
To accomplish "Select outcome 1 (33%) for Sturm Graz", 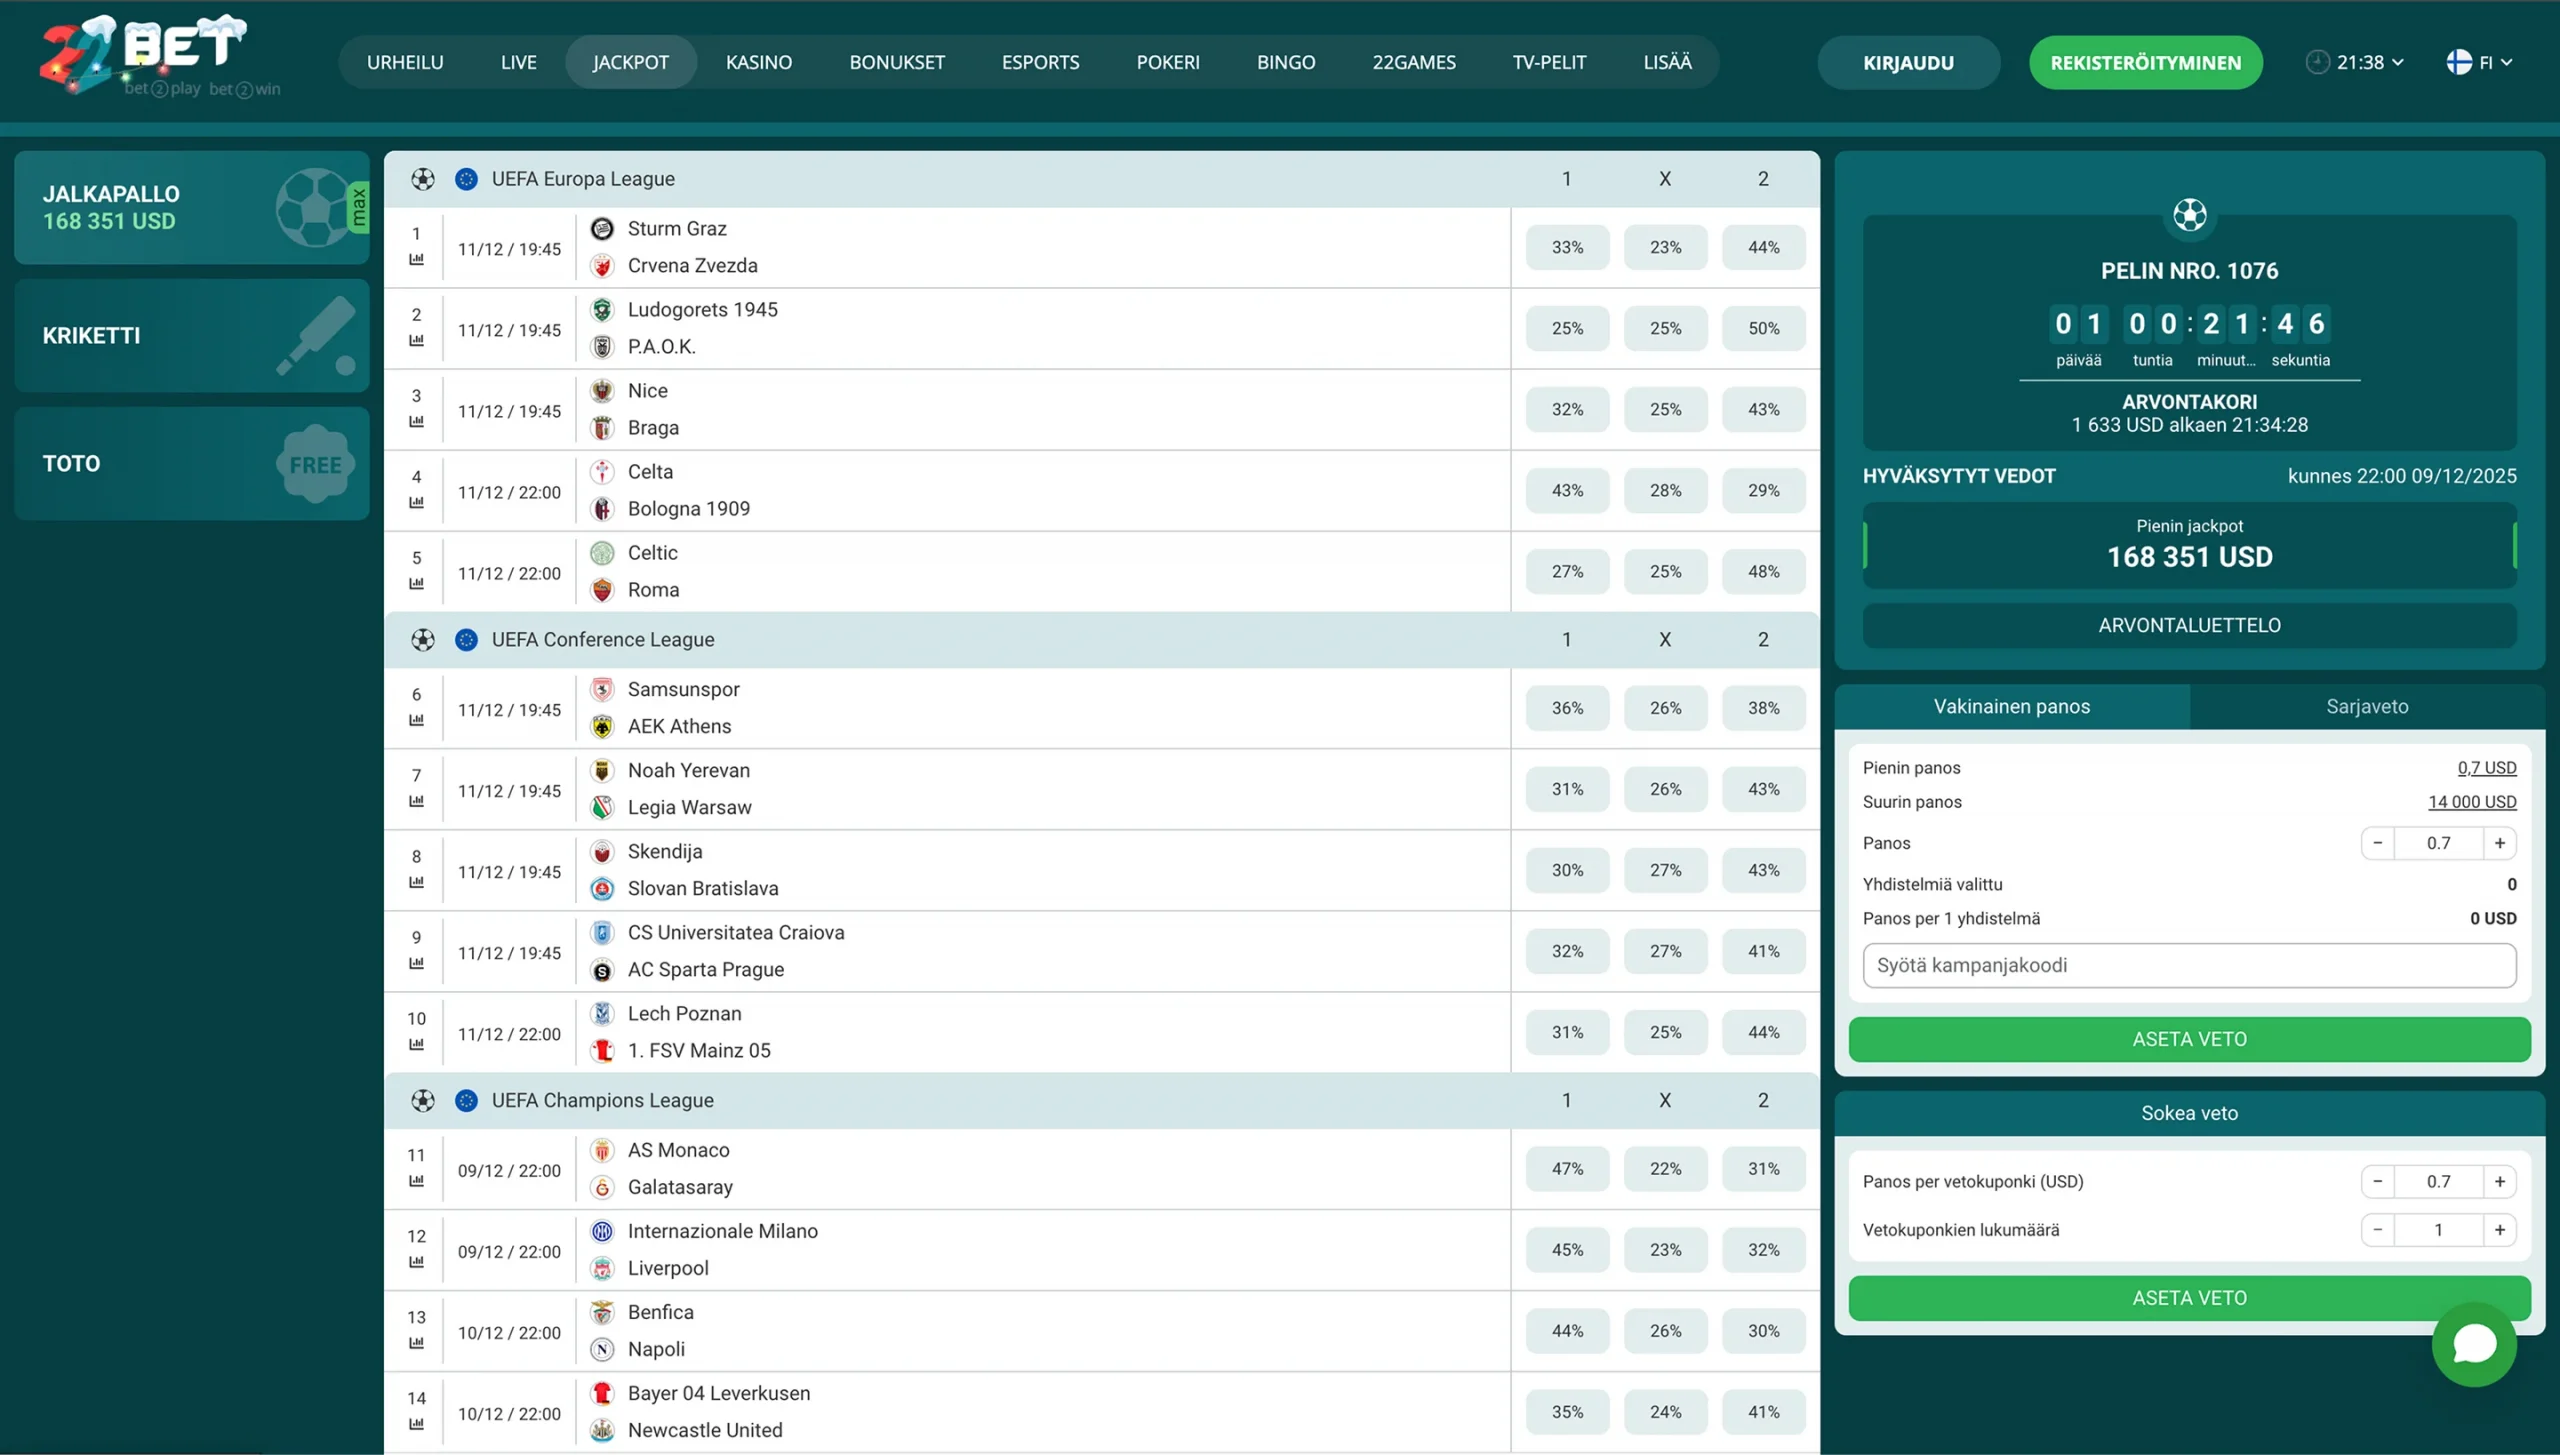I will 1566,247.
